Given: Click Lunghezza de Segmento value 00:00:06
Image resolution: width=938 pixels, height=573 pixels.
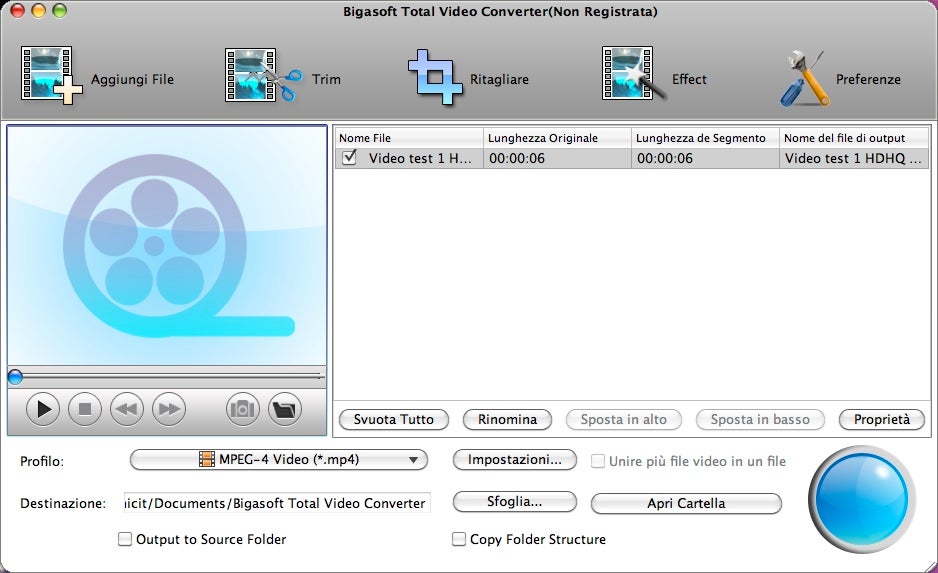Looking at the screenshot, I should pos(665,158).
